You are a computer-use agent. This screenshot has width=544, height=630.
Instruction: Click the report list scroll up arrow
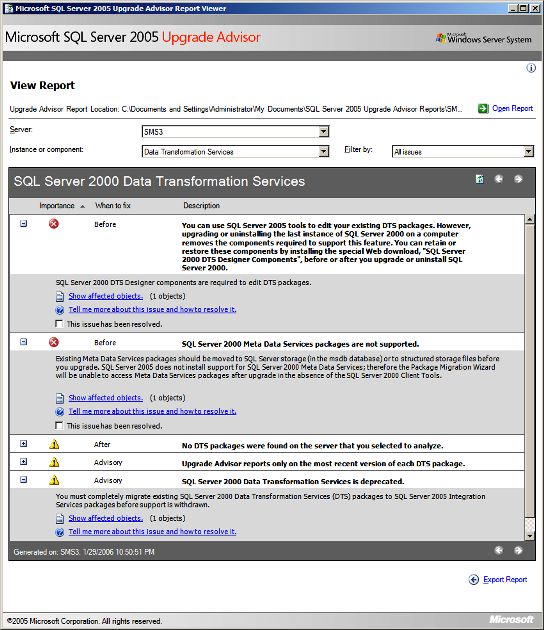[x=530, y=219]
